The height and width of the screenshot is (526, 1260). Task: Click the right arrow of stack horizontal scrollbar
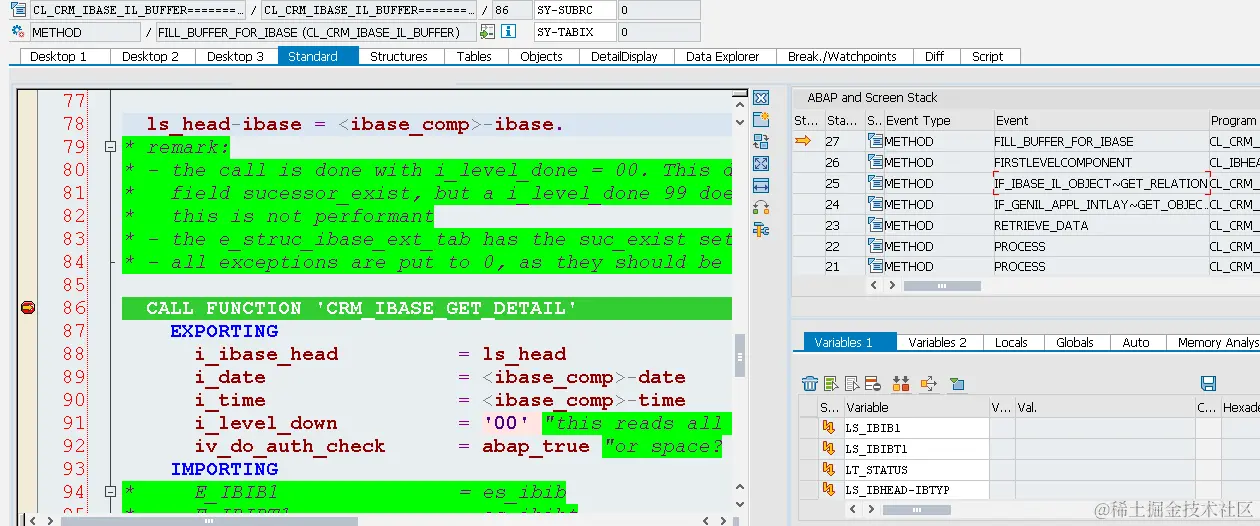tap(891, 286)
